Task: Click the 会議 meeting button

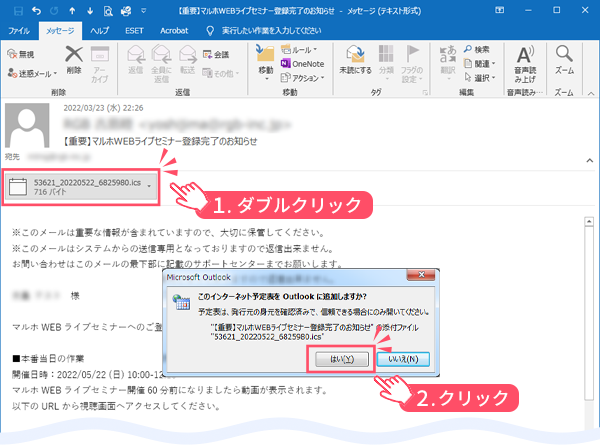Action: [216, 55]
